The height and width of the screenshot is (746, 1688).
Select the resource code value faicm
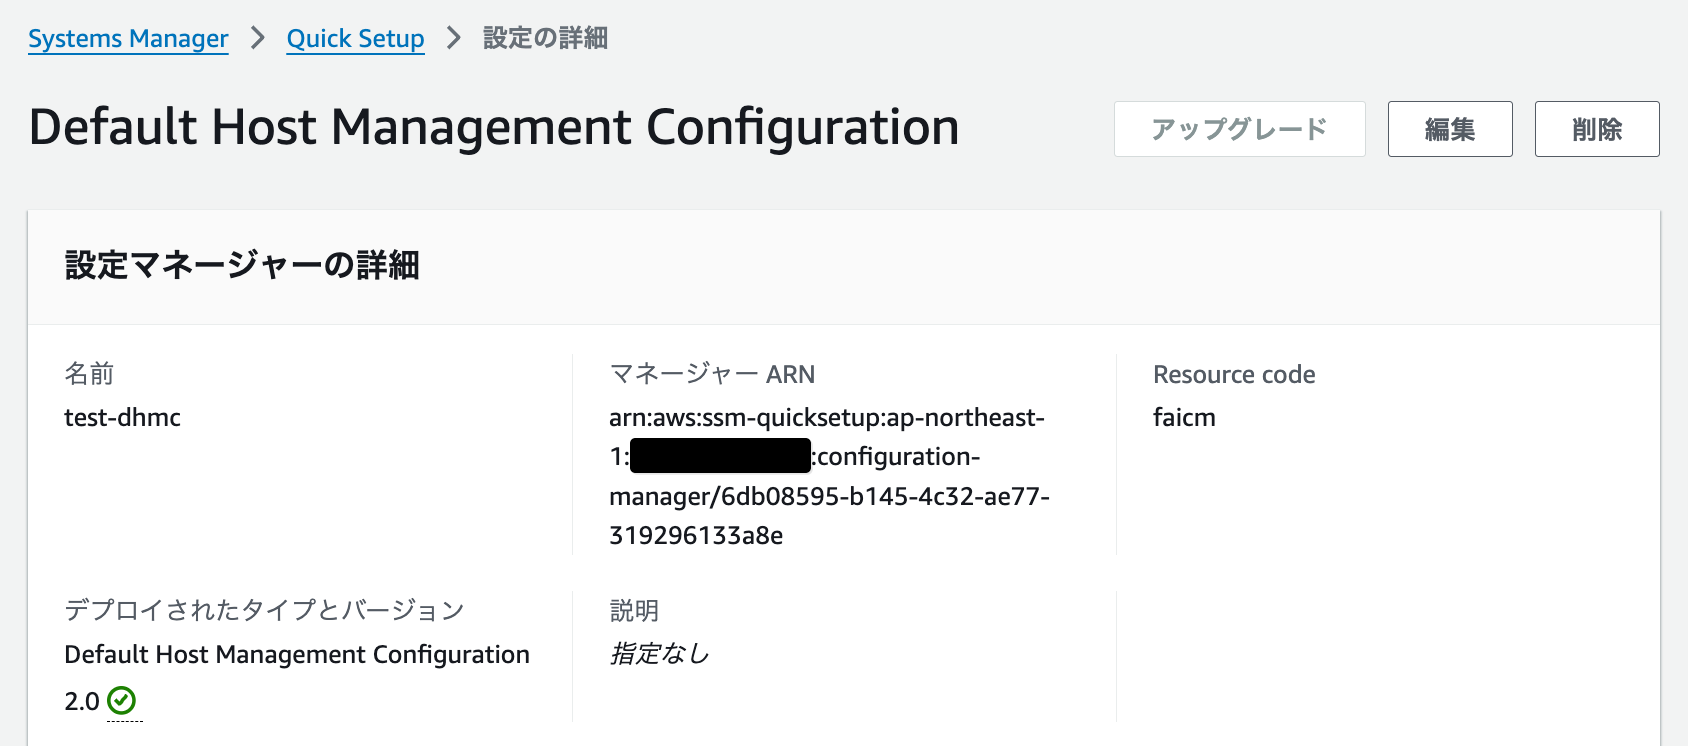(x=1184, y=417)
